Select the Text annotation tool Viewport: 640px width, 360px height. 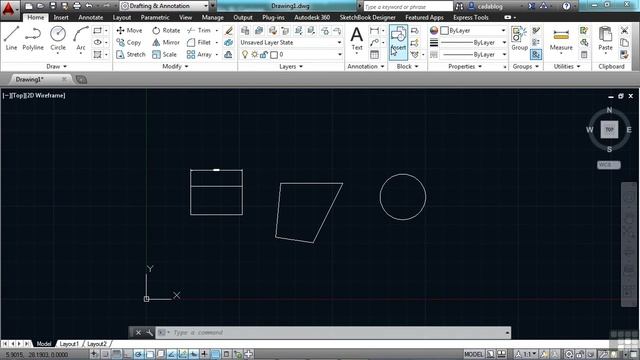click(x=357, y=39)
